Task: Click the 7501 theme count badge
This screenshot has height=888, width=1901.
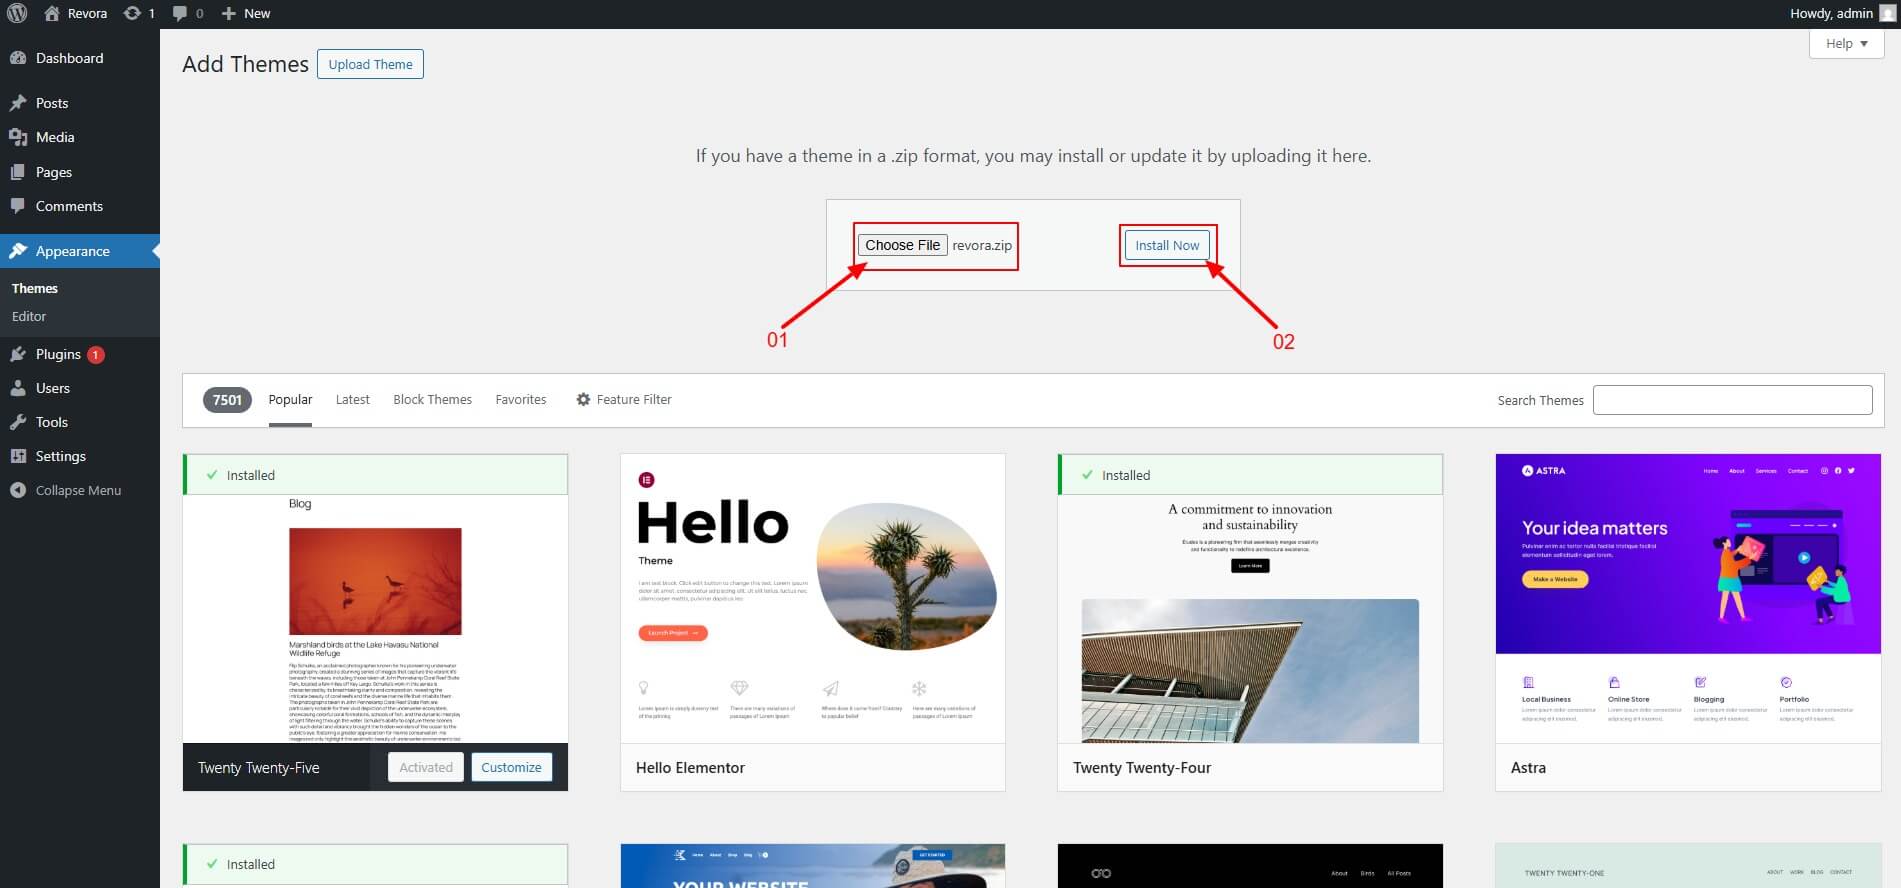Action: pyautogui.click(x=227, y=400)
